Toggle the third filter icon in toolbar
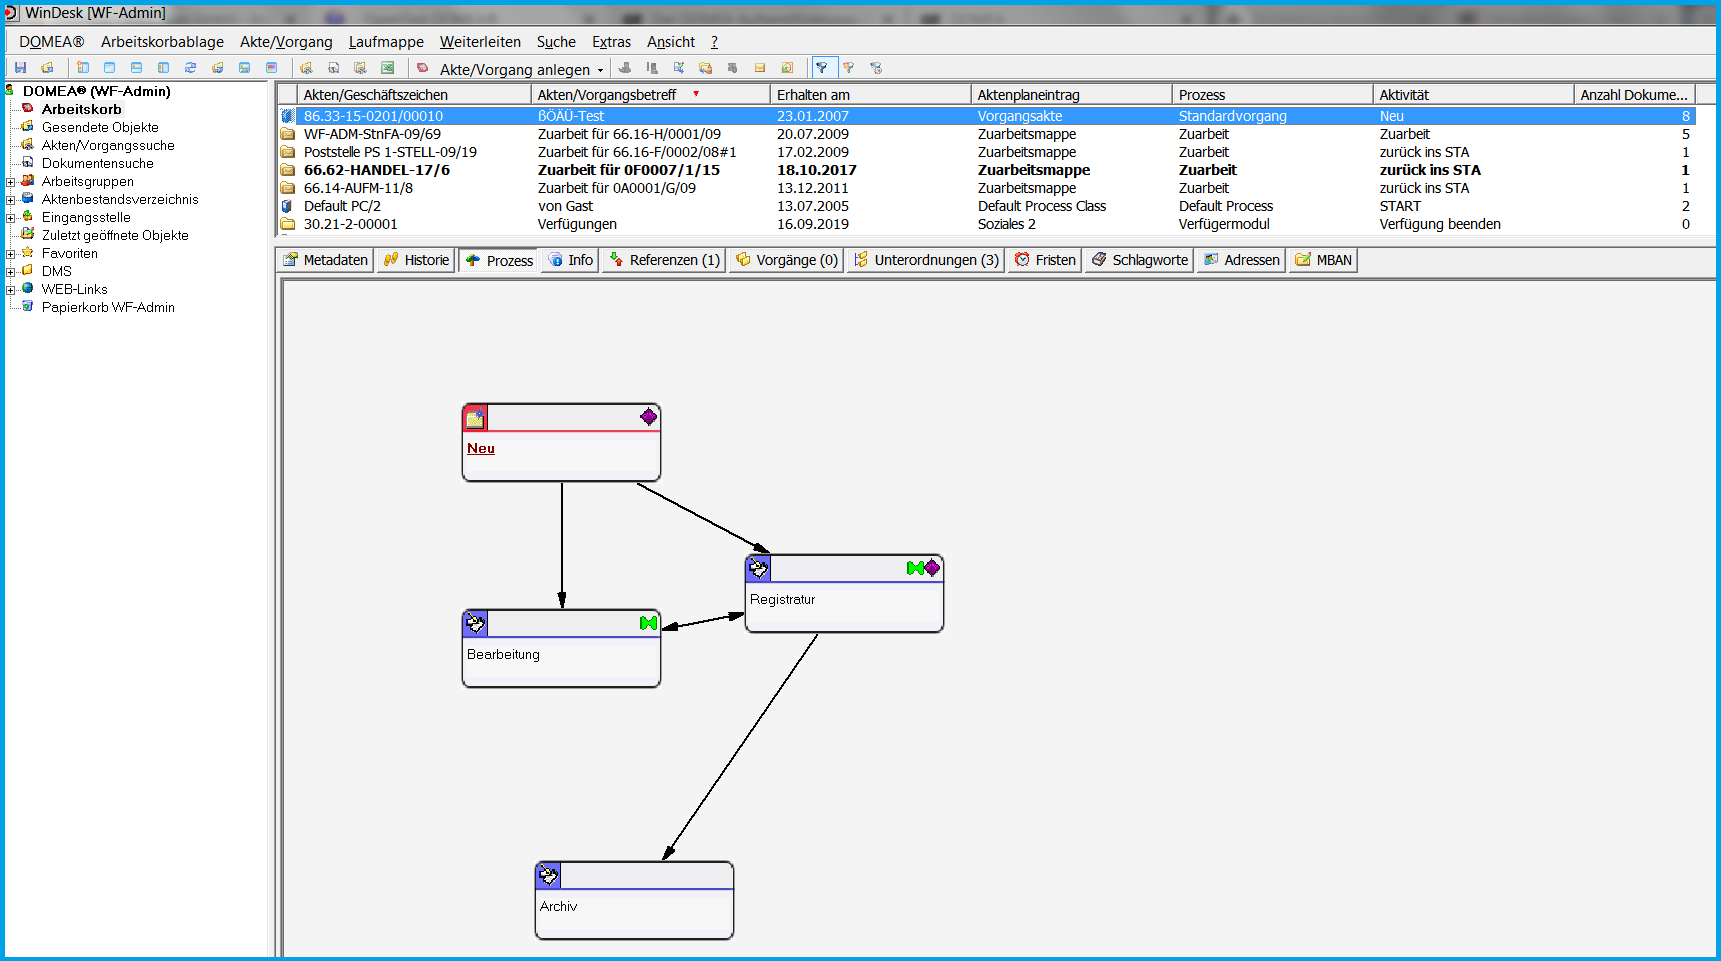The height and width of the screenshot is (961, 1721). (x=876, y=68)
